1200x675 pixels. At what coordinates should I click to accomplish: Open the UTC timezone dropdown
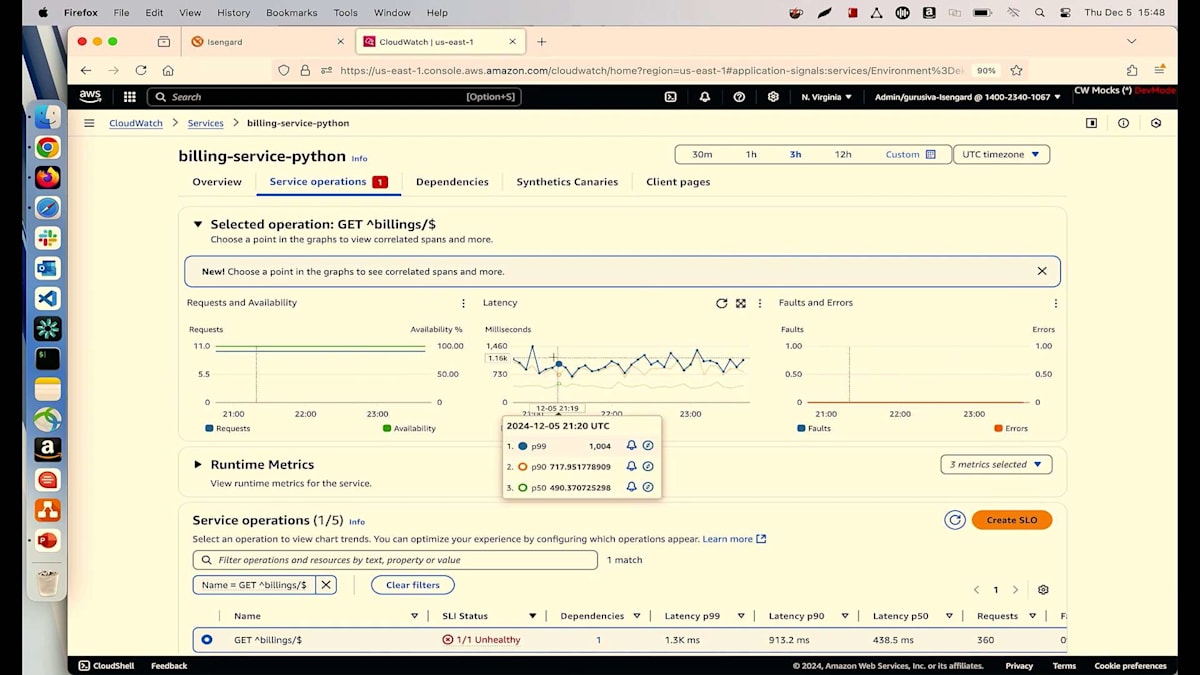pyautogui.click(x=1001, y=155)
